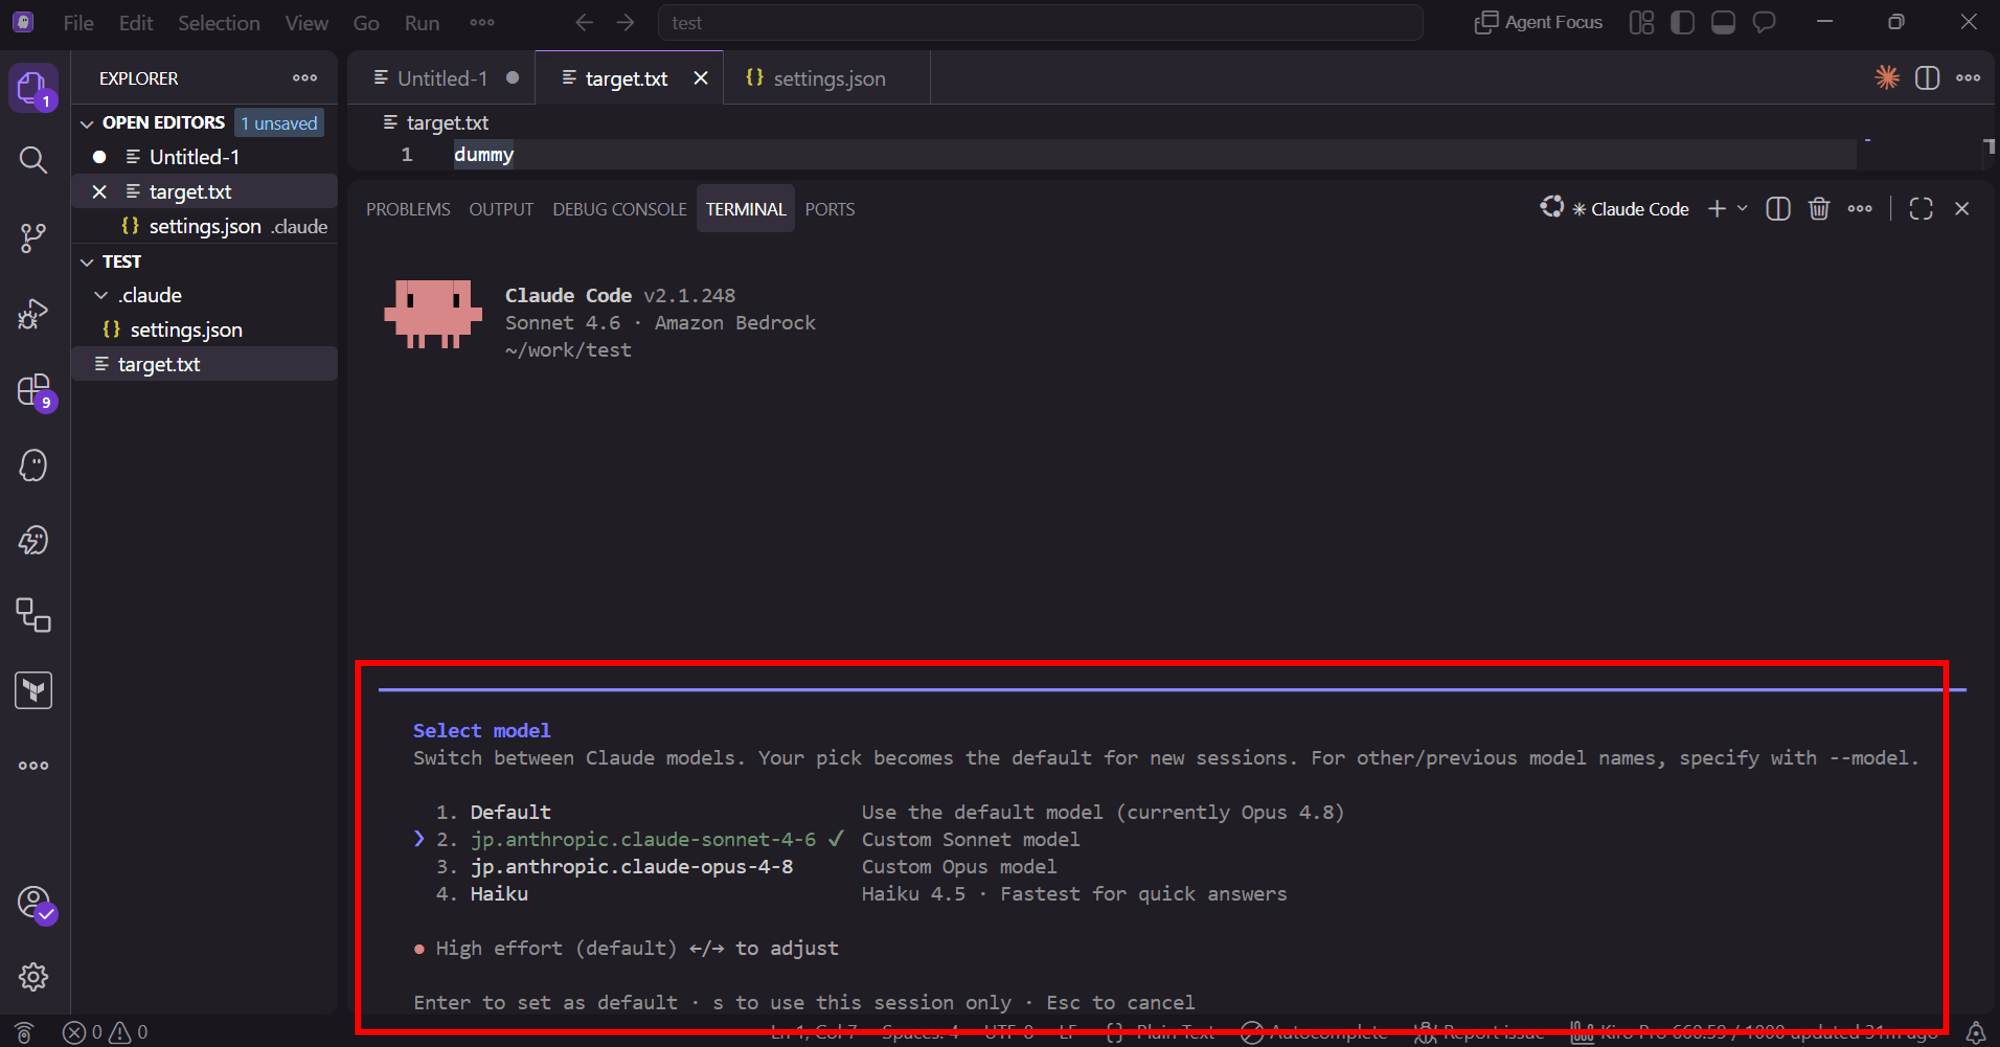Open the Selection menu

pos(219,22)
